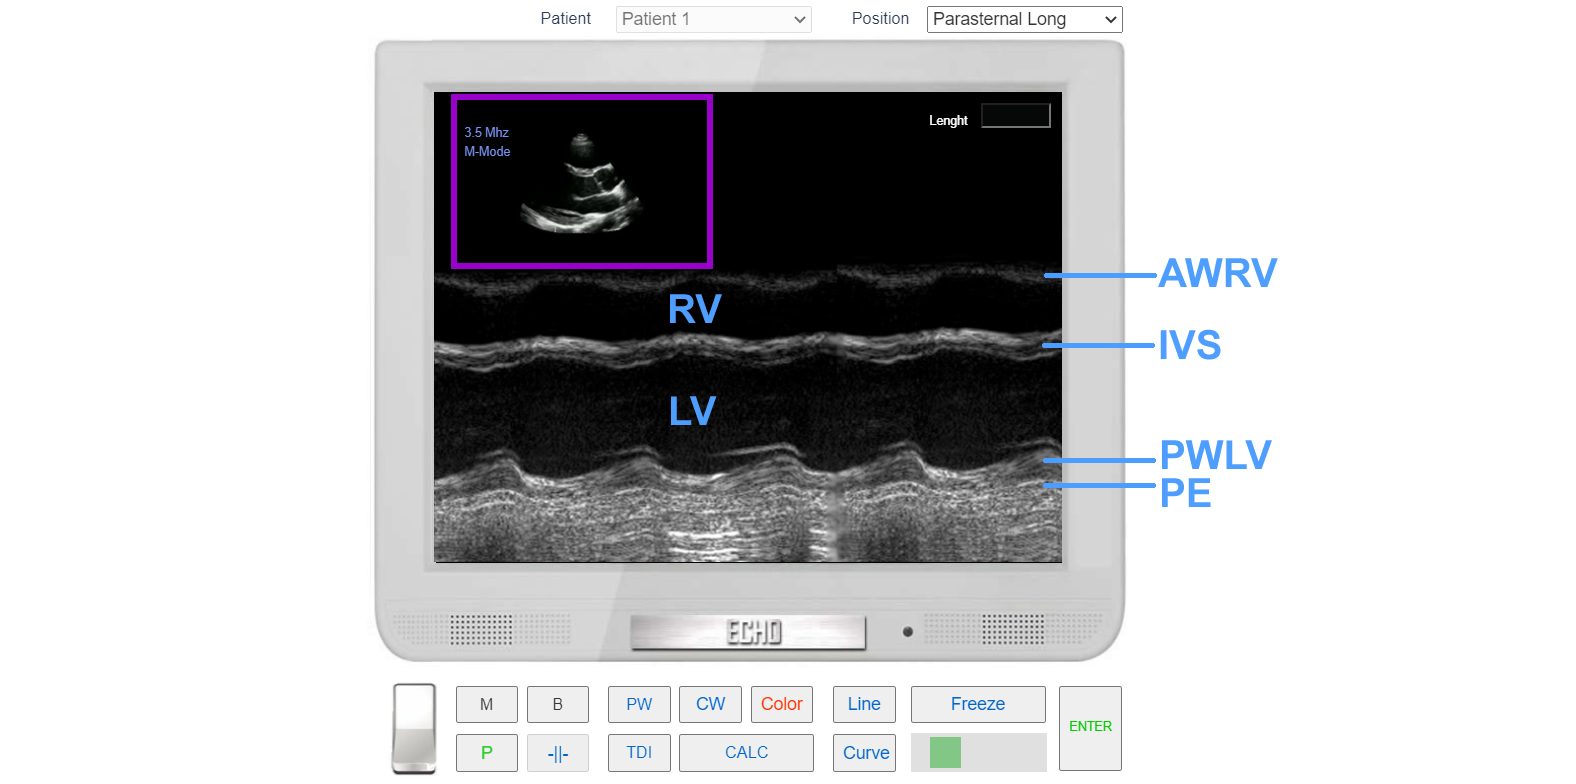Click the ECHO monitor nameplate
The height and width of the screenshot is (784, 1576).
(x=748, y=632)
